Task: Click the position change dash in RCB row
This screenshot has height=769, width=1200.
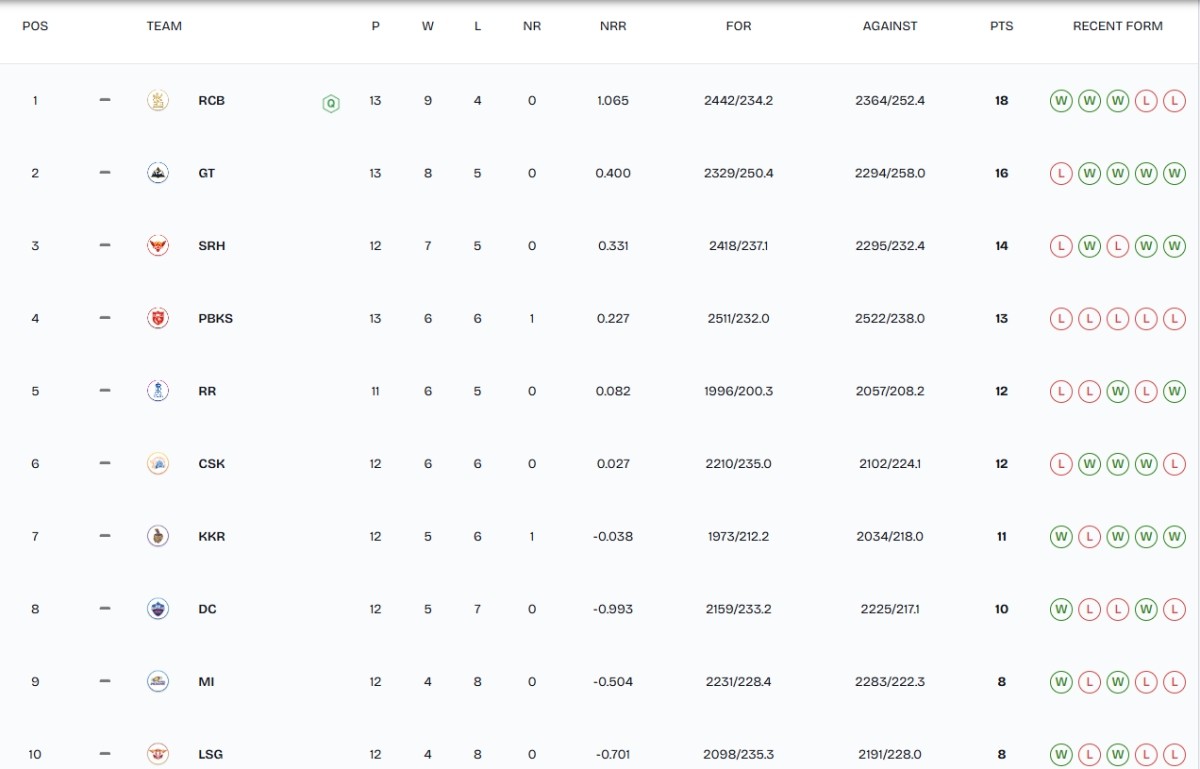Action: (105, 100)
